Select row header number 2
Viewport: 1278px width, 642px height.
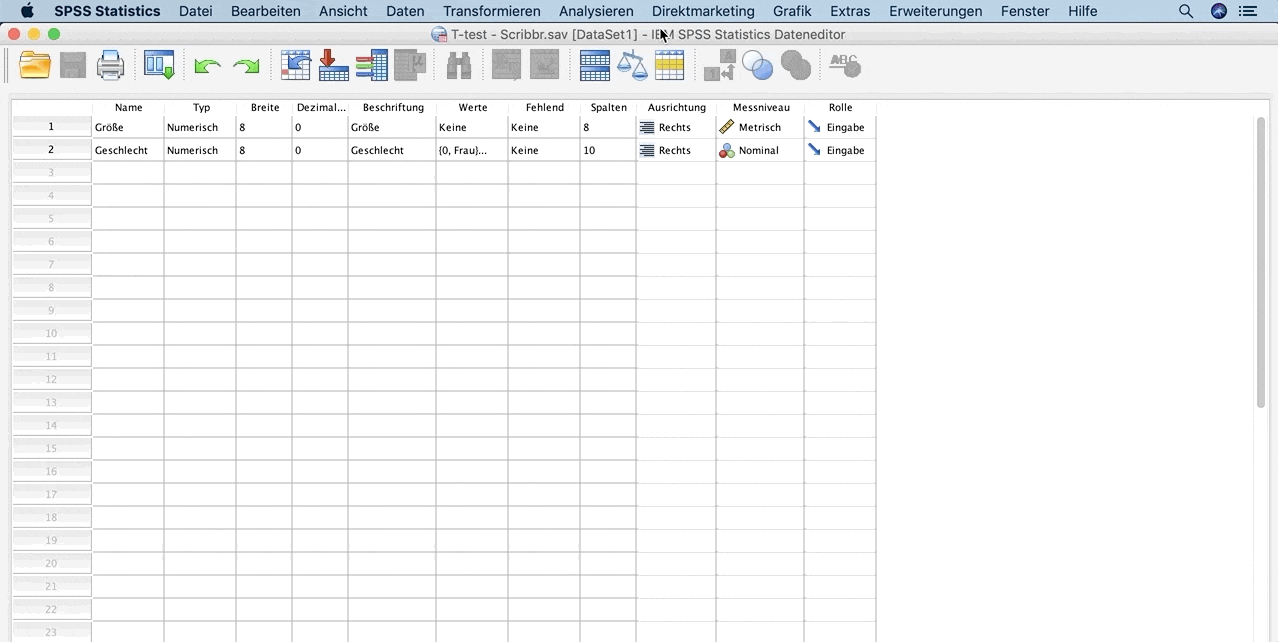coord(51,150)
